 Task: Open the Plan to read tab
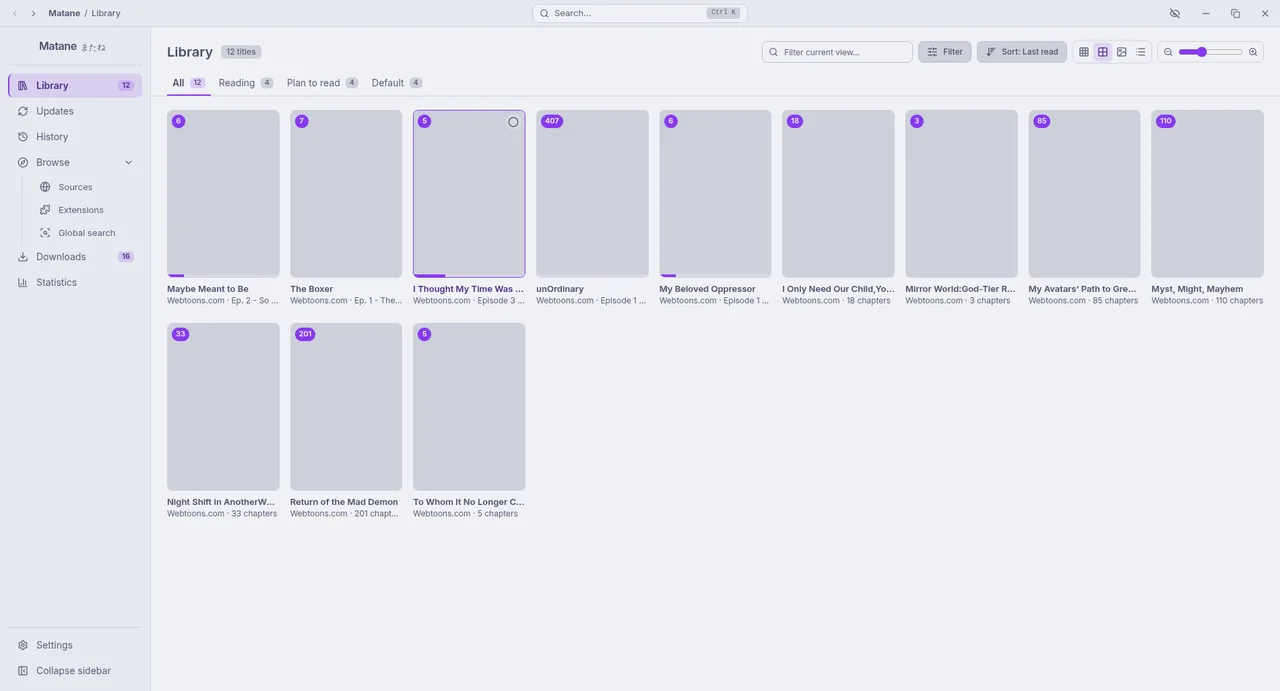point(322,83)
